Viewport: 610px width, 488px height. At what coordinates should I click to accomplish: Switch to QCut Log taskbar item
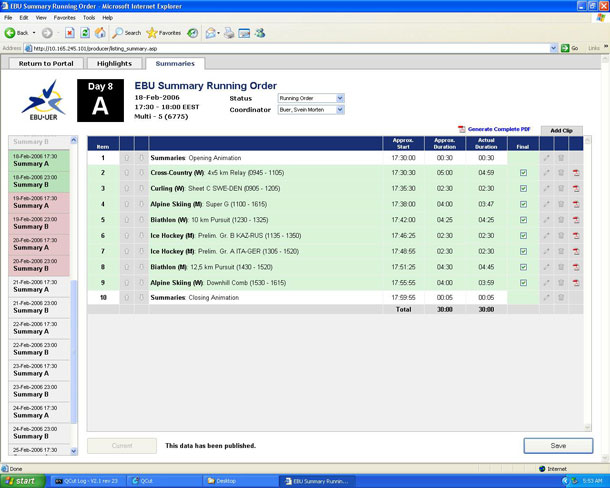tap(88, 481)
